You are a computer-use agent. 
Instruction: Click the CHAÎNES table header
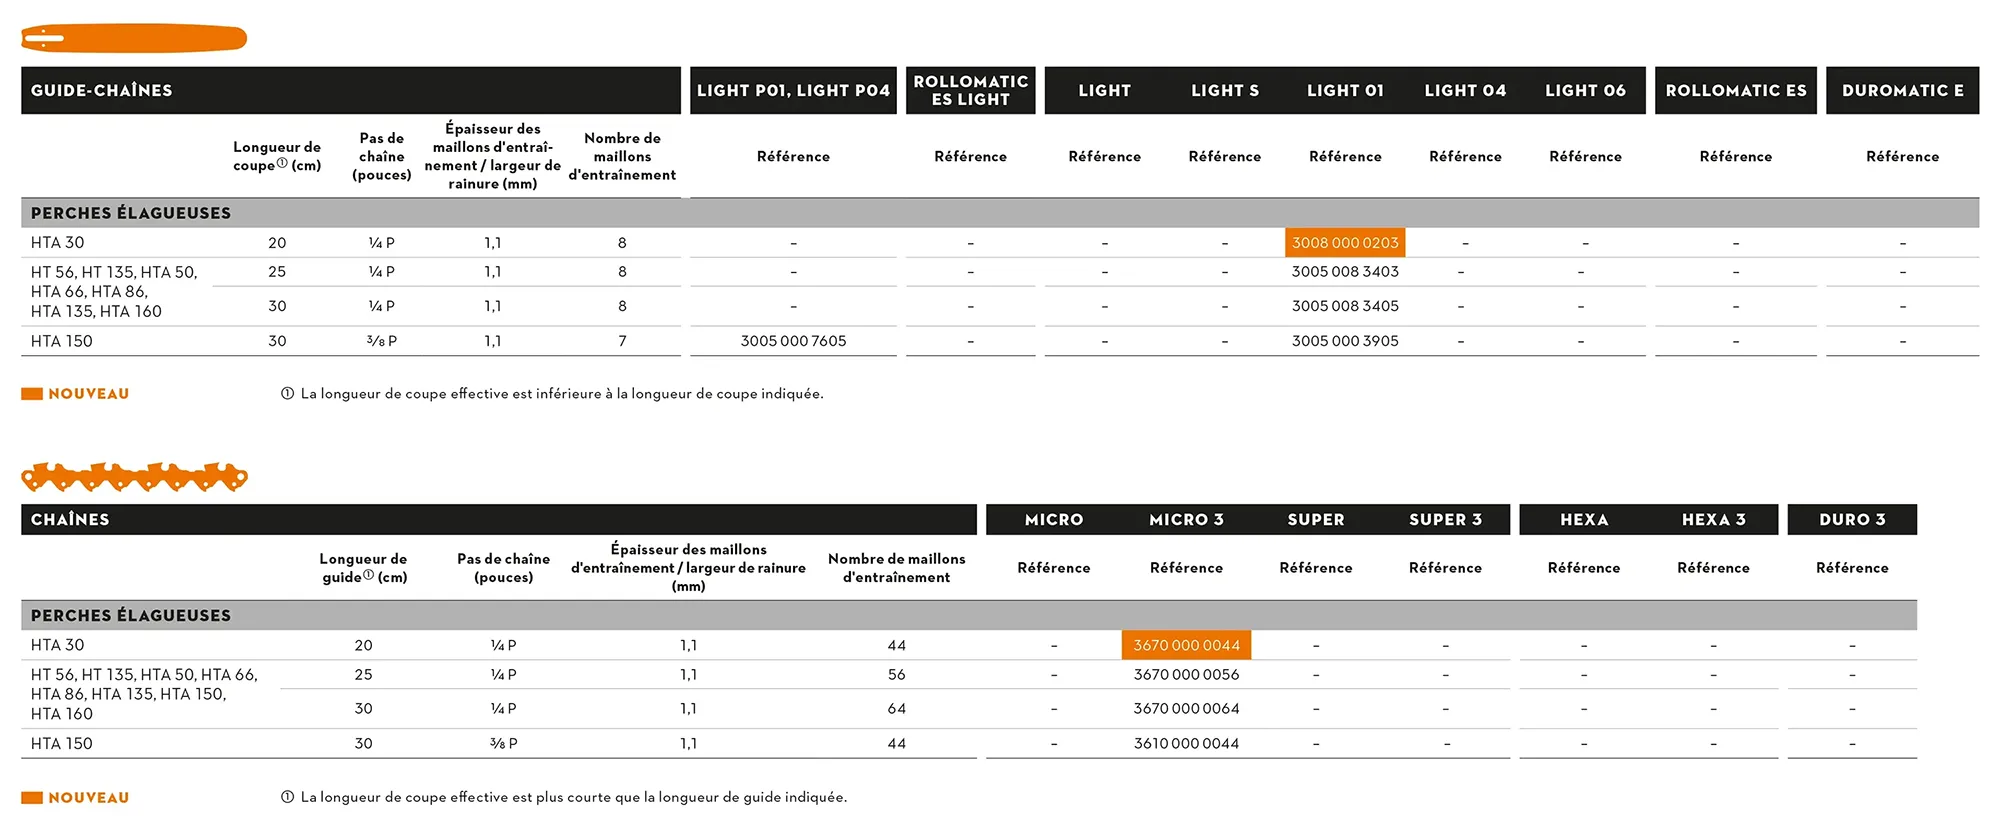499,519
